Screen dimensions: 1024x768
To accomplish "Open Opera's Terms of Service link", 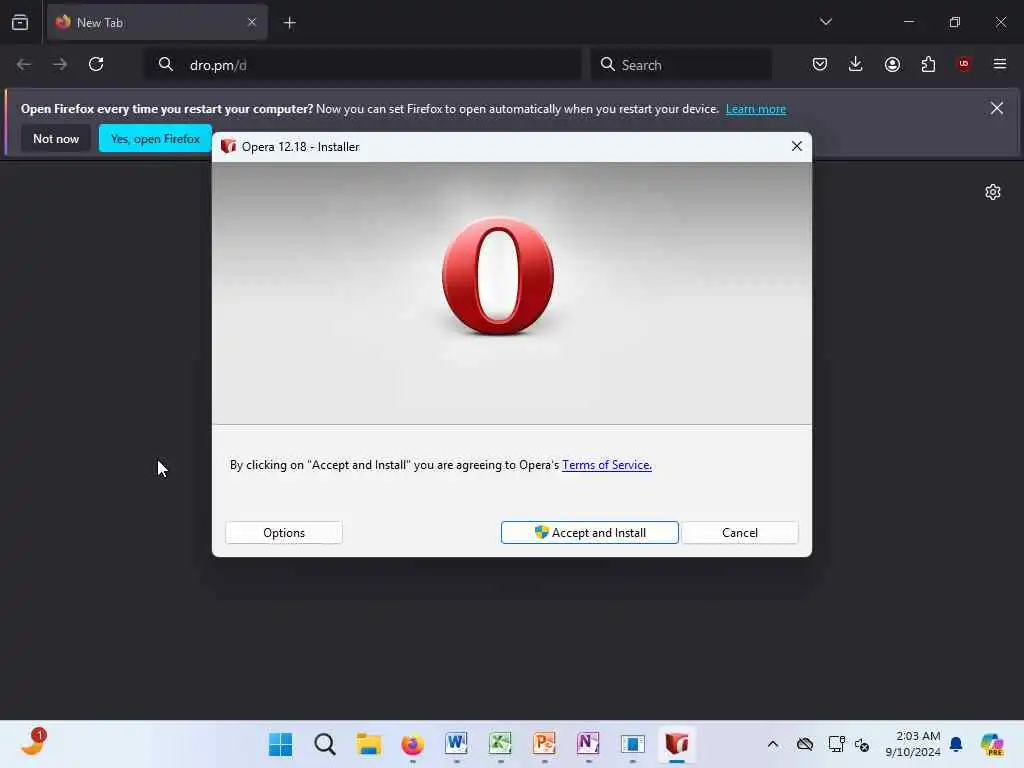I will (x=607, y=465).
